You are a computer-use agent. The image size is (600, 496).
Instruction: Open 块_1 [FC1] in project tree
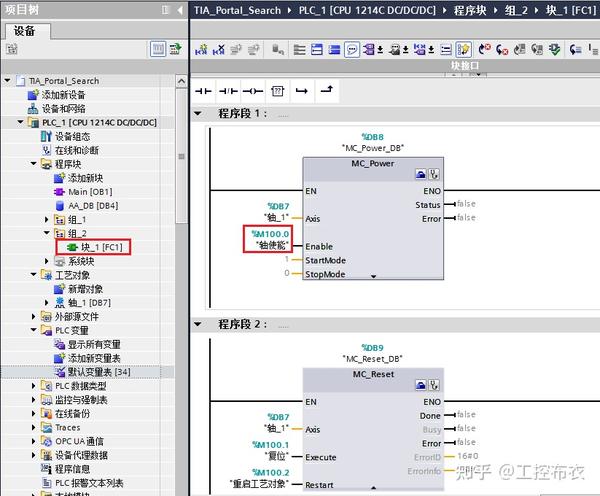tap(94, 247)
